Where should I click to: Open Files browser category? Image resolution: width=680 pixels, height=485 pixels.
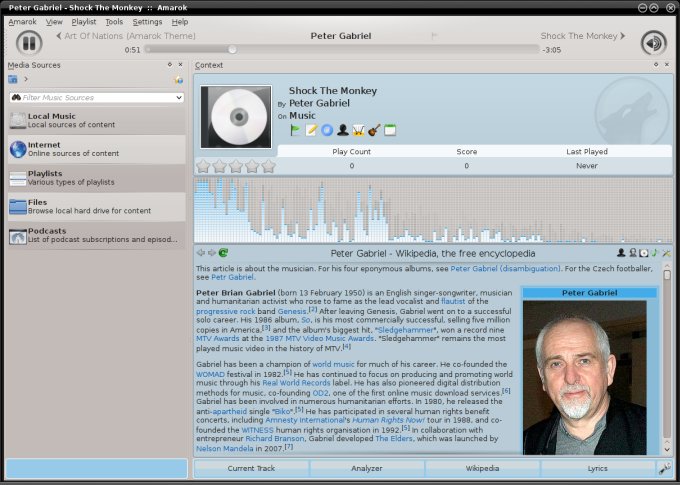(96, 206)
